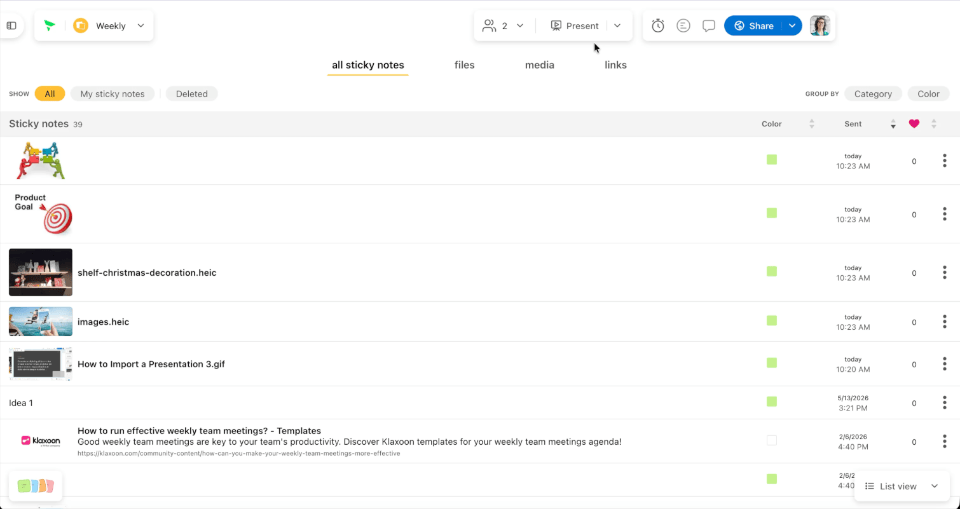Filter by My sticky notes

[x=113, y=94]
